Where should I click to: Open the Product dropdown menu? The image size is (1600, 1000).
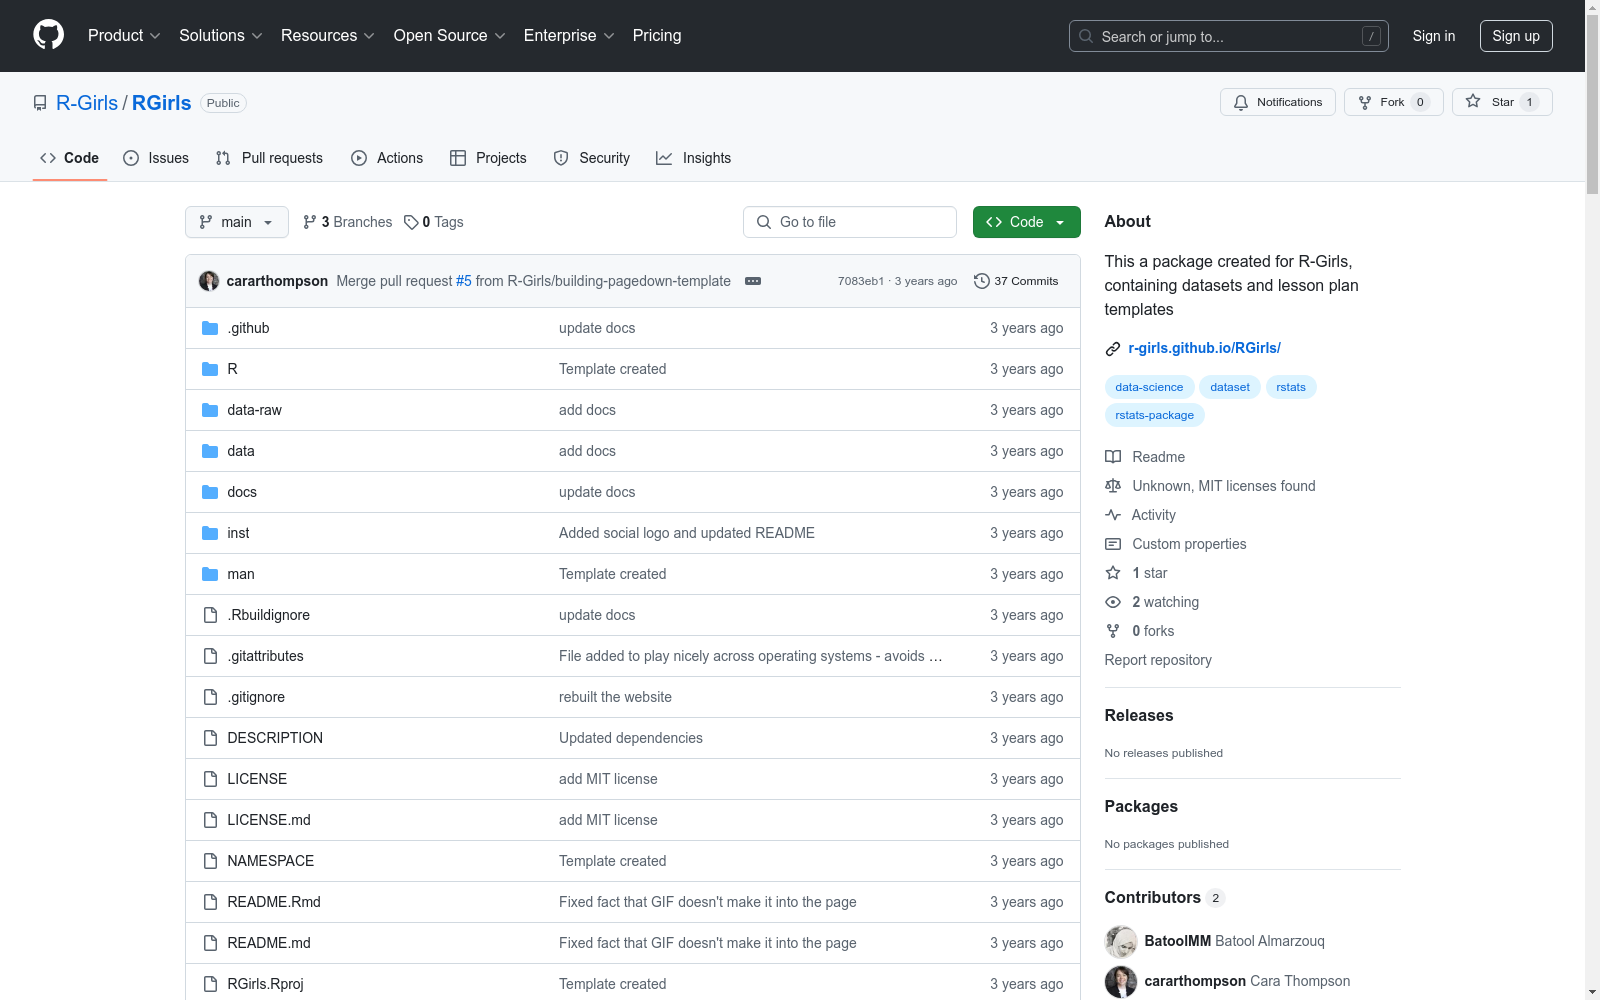124,36
